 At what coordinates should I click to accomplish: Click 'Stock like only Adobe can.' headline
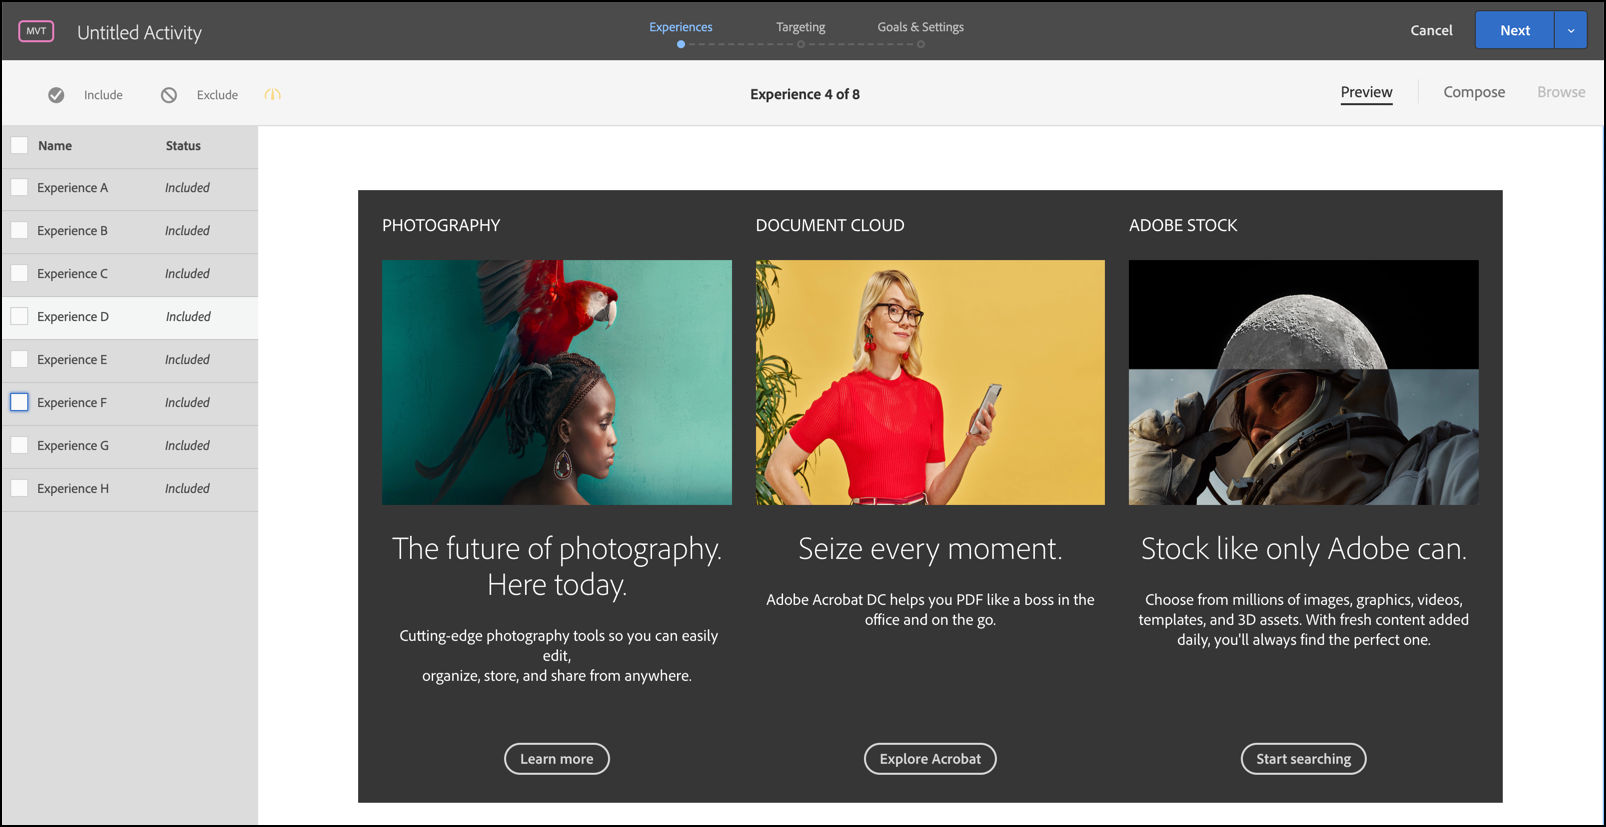coord(1304,548)
